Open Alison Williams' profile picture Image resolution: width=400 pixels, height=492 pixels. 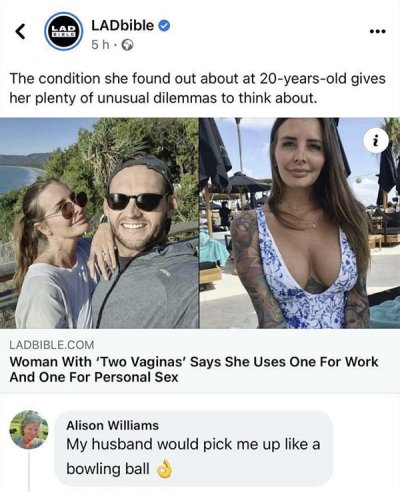tap(29, 430)
